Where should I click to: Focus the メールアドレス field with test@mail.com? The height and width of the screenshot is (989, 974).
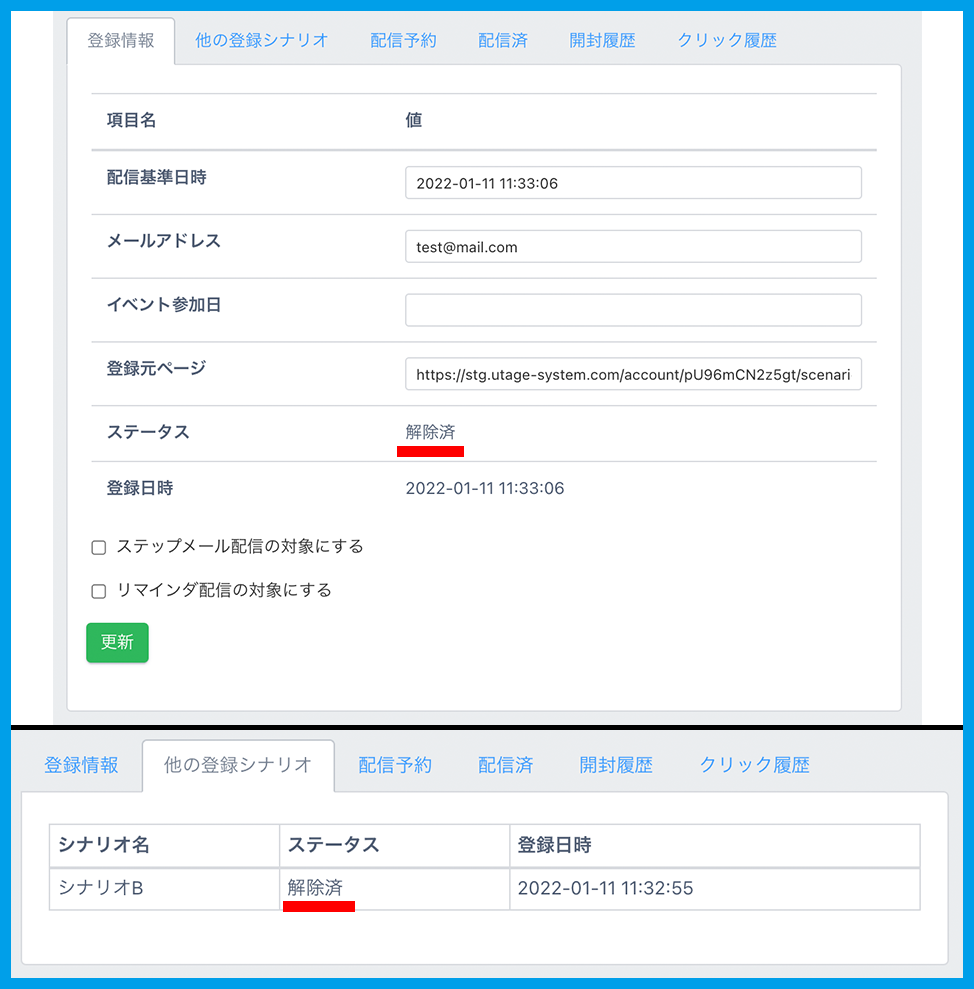point(633,247)
